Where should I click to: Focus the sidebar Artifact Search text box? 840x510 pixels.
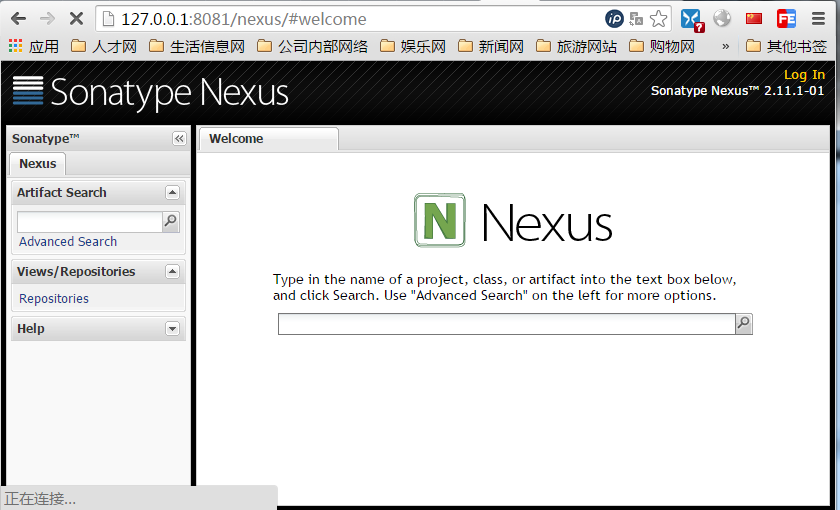90,222
